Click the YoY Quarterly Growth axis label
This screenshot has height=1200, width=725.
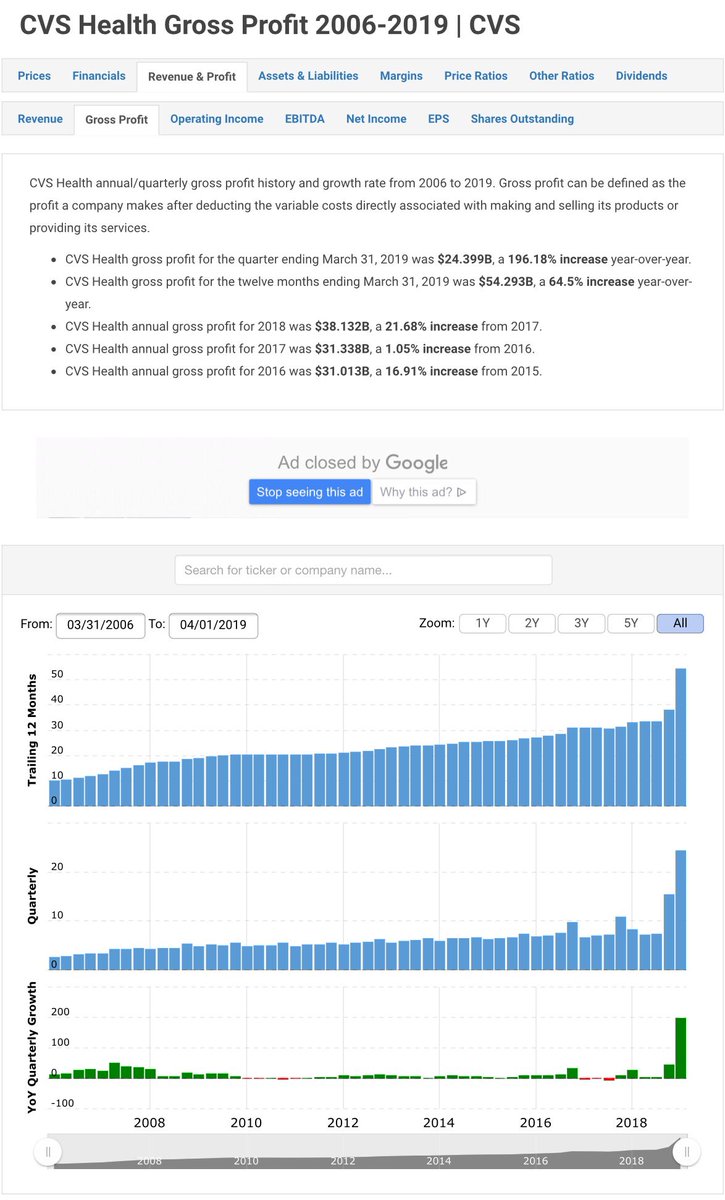point(31,1048)
